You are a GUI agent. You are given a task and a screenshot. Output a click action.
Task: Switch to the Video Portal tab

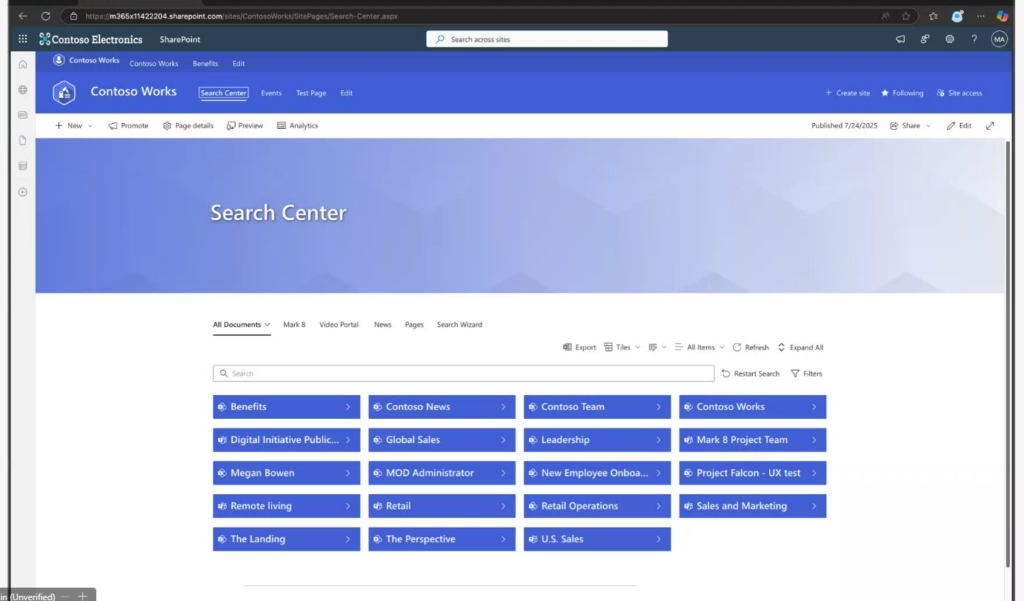(x=338, y=325)
